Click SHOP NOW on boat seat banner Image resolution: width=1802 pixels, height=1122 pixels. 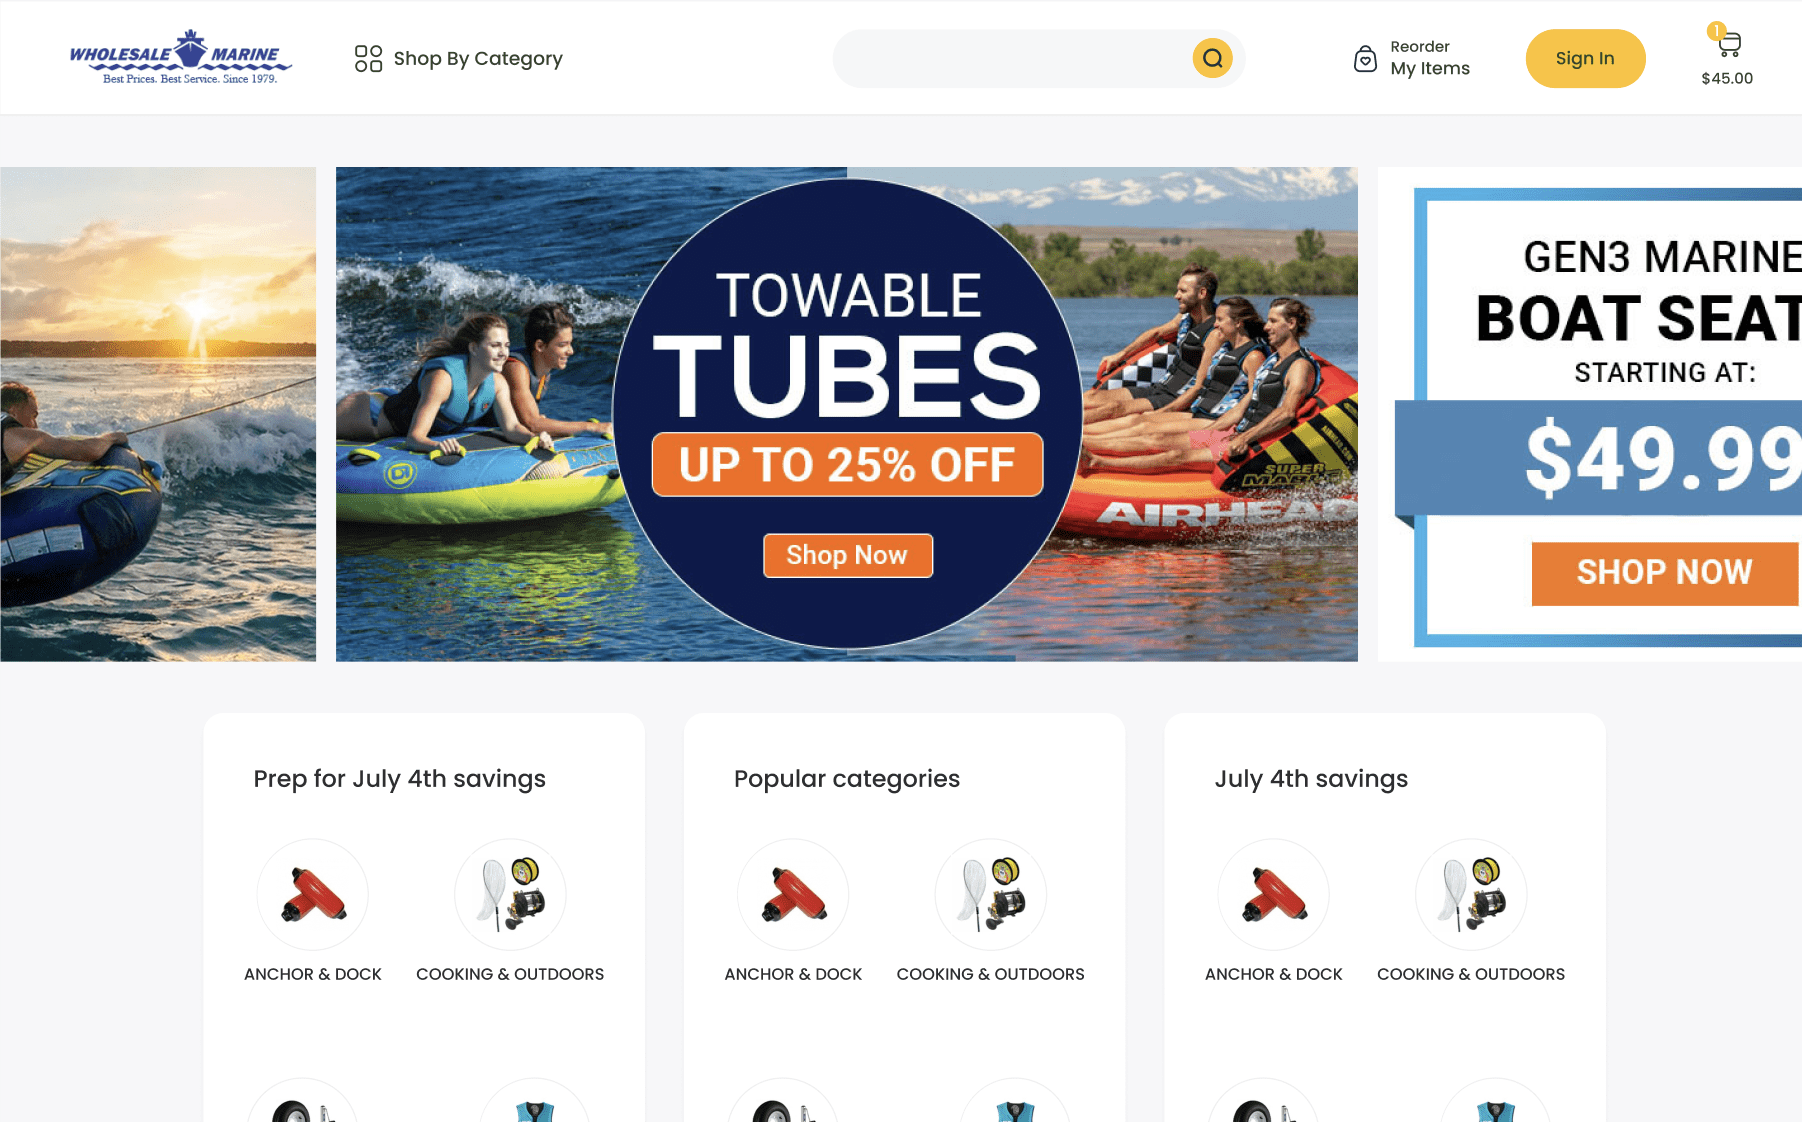coord(1665,573)
